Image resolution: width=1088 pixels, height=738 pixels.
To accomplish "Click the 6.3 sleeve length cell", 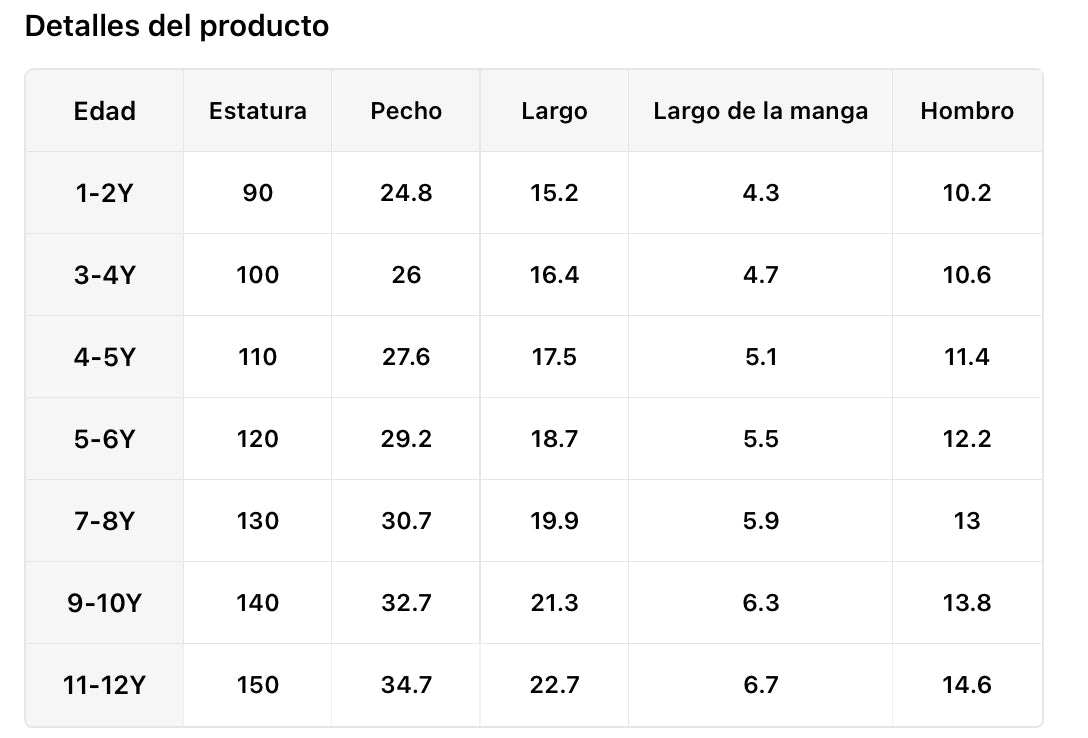I will point(761,603).
